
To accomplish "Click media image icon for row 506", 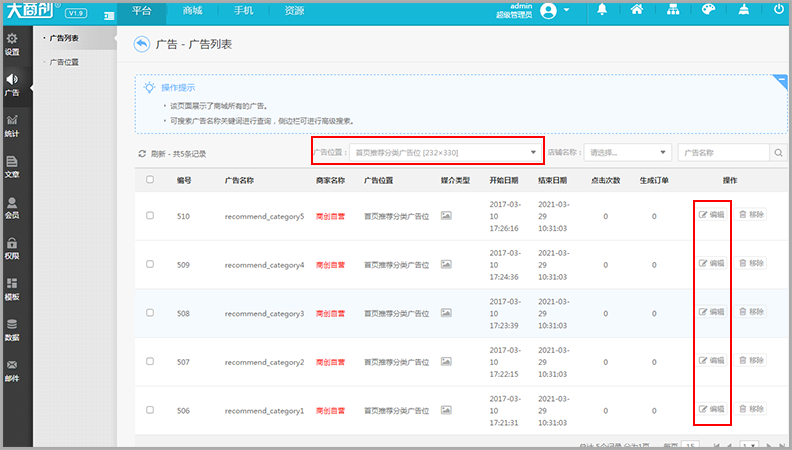I will pyautogui.click(x=446, y=410).
